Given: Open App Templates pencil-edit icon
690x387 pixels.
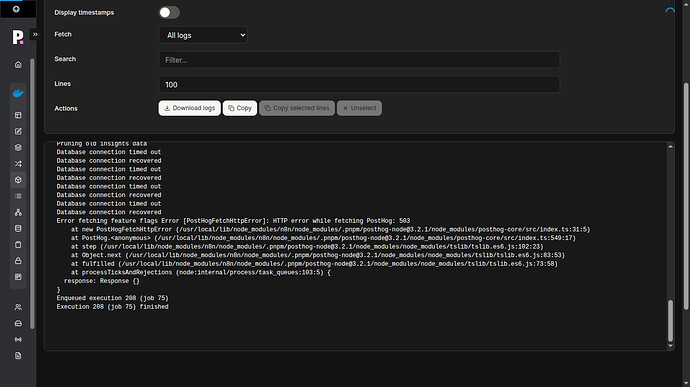Looking at the screenshot, I should tap(18, 131).
